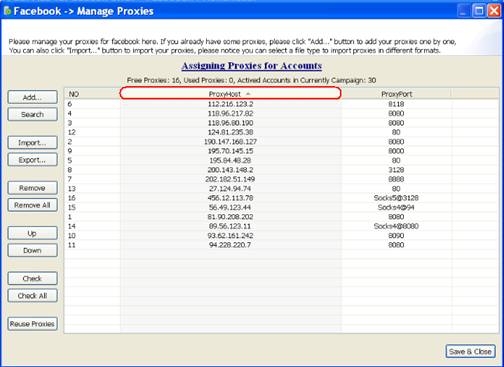Close the Manage Proxies window

point(494,11)
